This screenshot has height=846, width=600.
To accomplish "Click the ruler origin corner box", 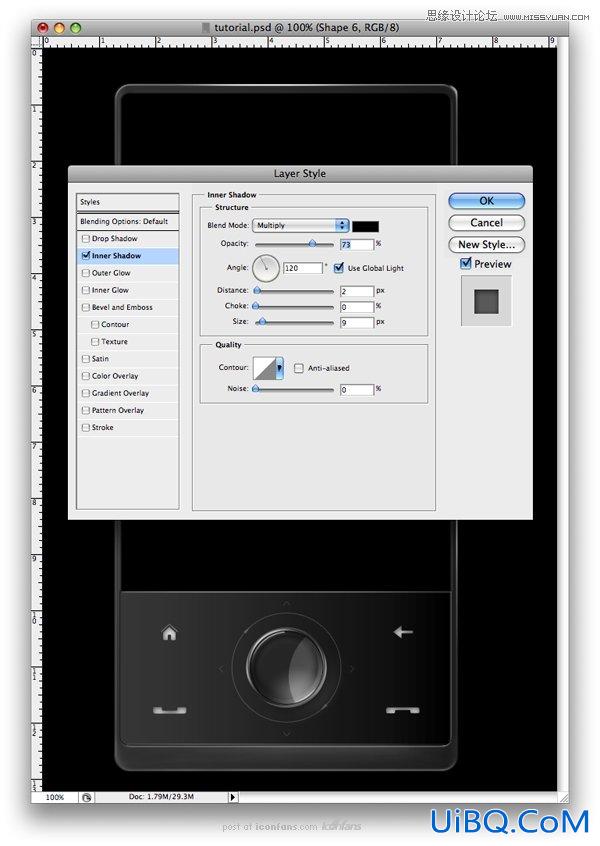I will [37, 41].
